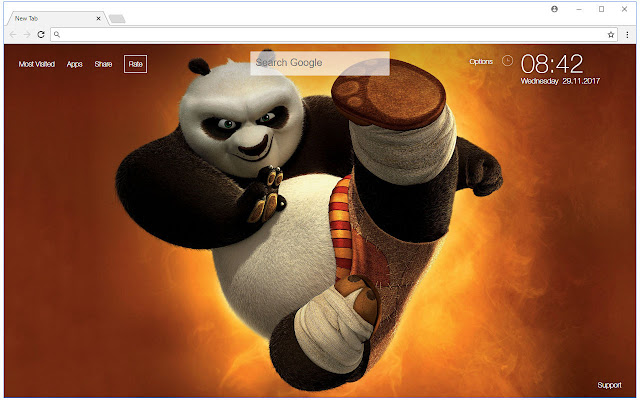Viewport: 640px width, 400px height.
Task: Open the Chrome profile account icon
Action: 554,9
